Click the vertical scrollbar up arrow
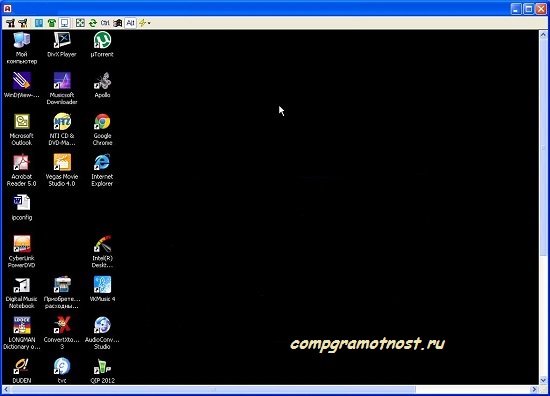Viewport: 550px width, 396px height. [x=543, y=34]
